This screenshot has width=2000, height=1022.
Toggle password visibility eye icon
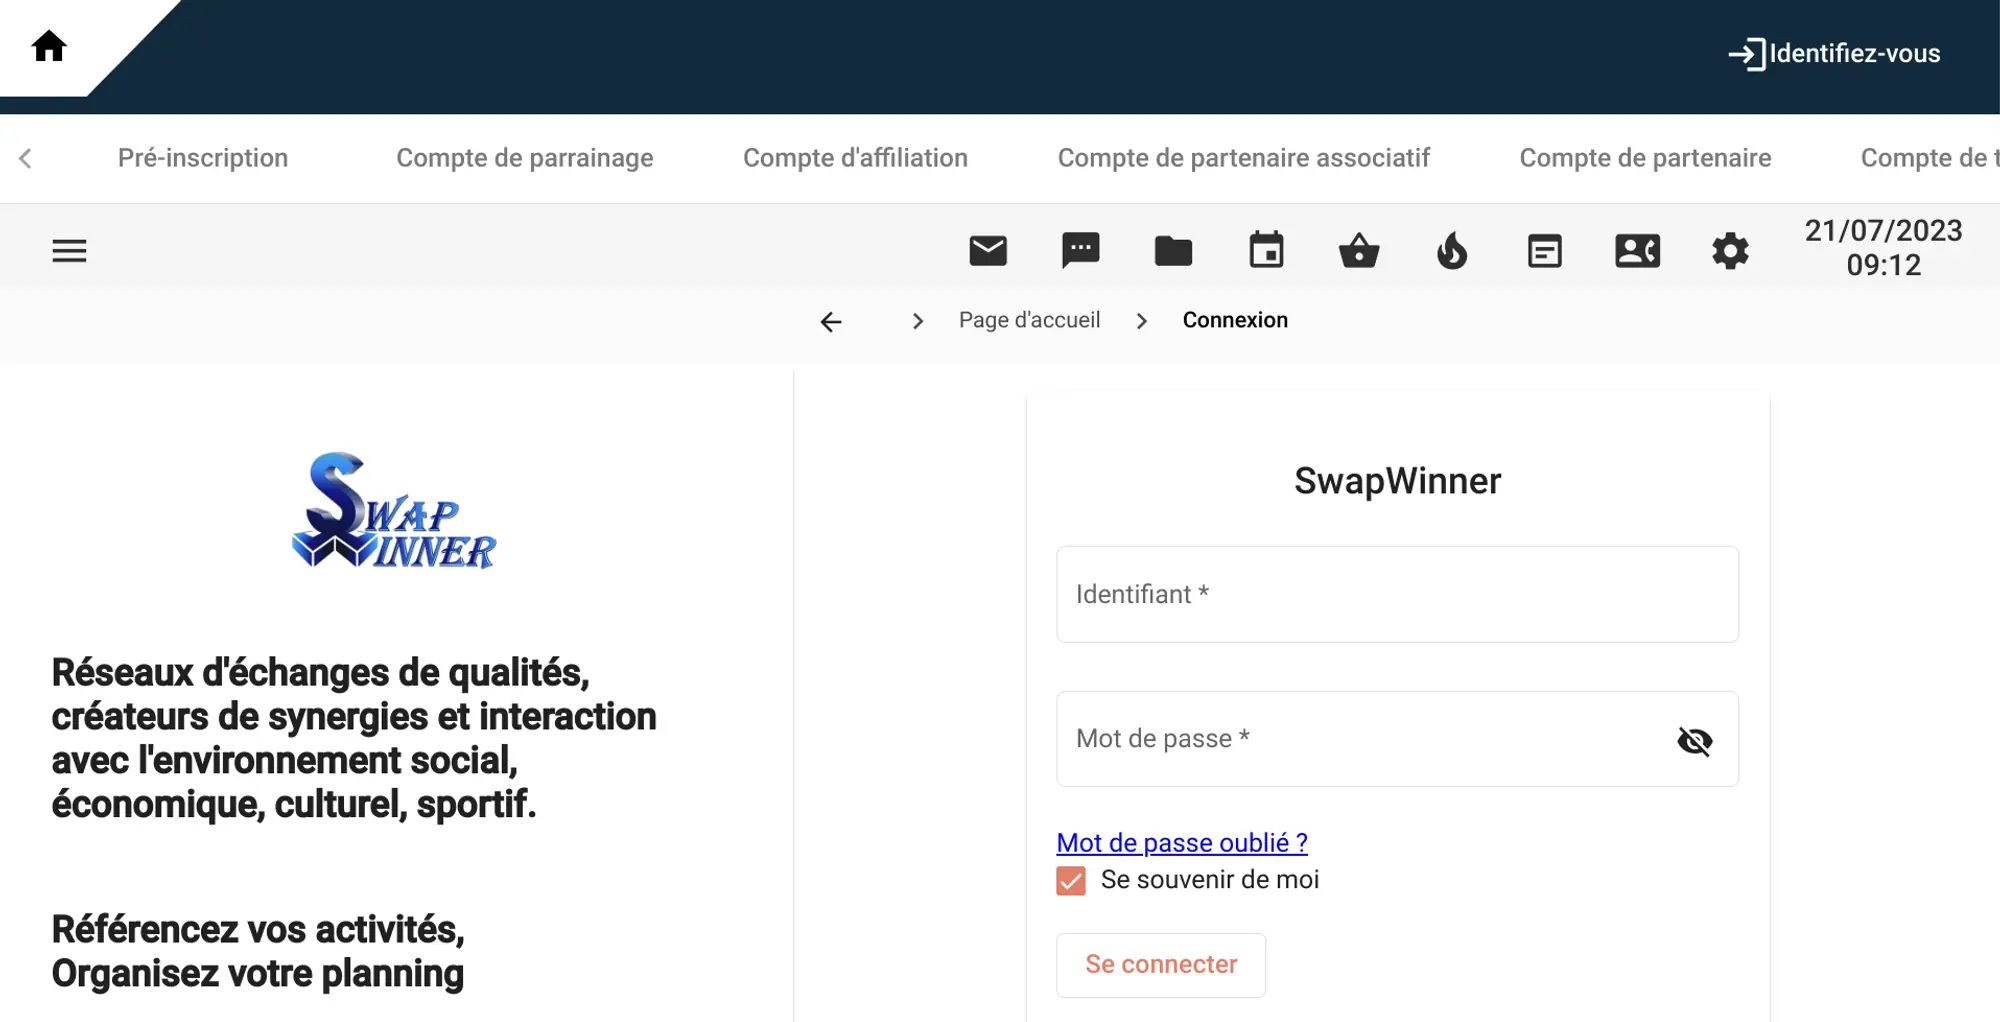coord(1694,741)
